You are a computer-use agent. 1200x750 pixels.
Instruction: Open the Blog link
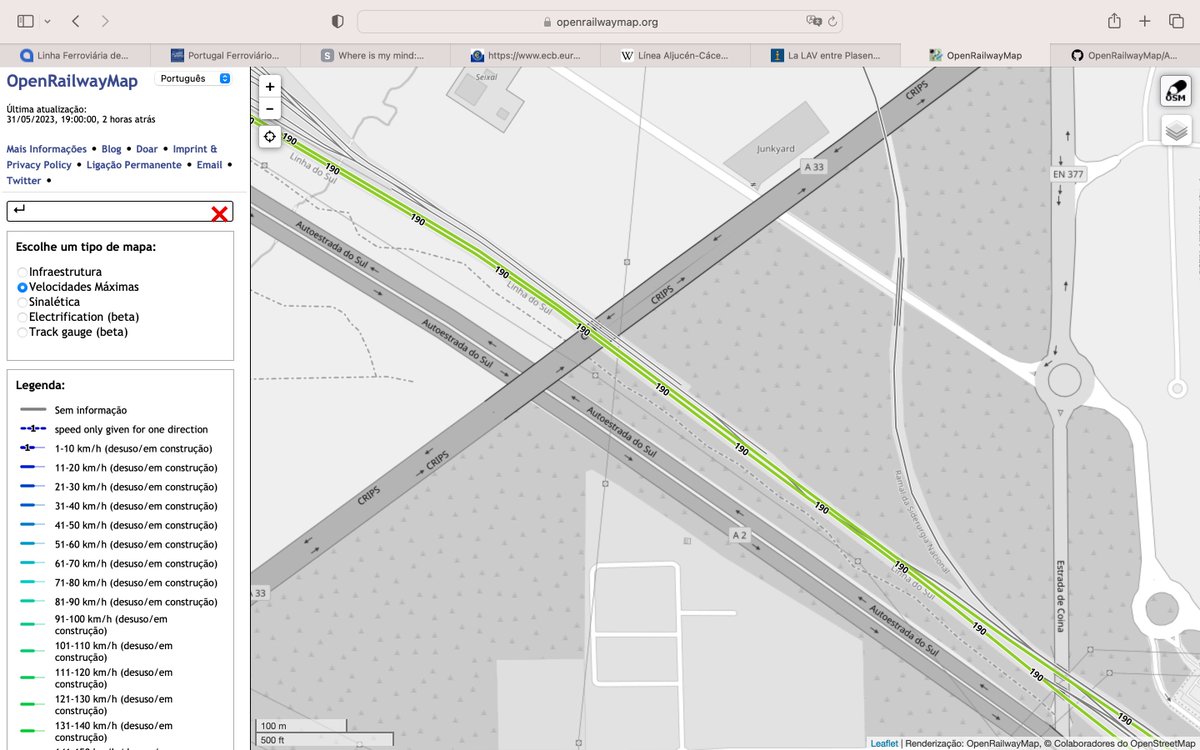point(111,149)
